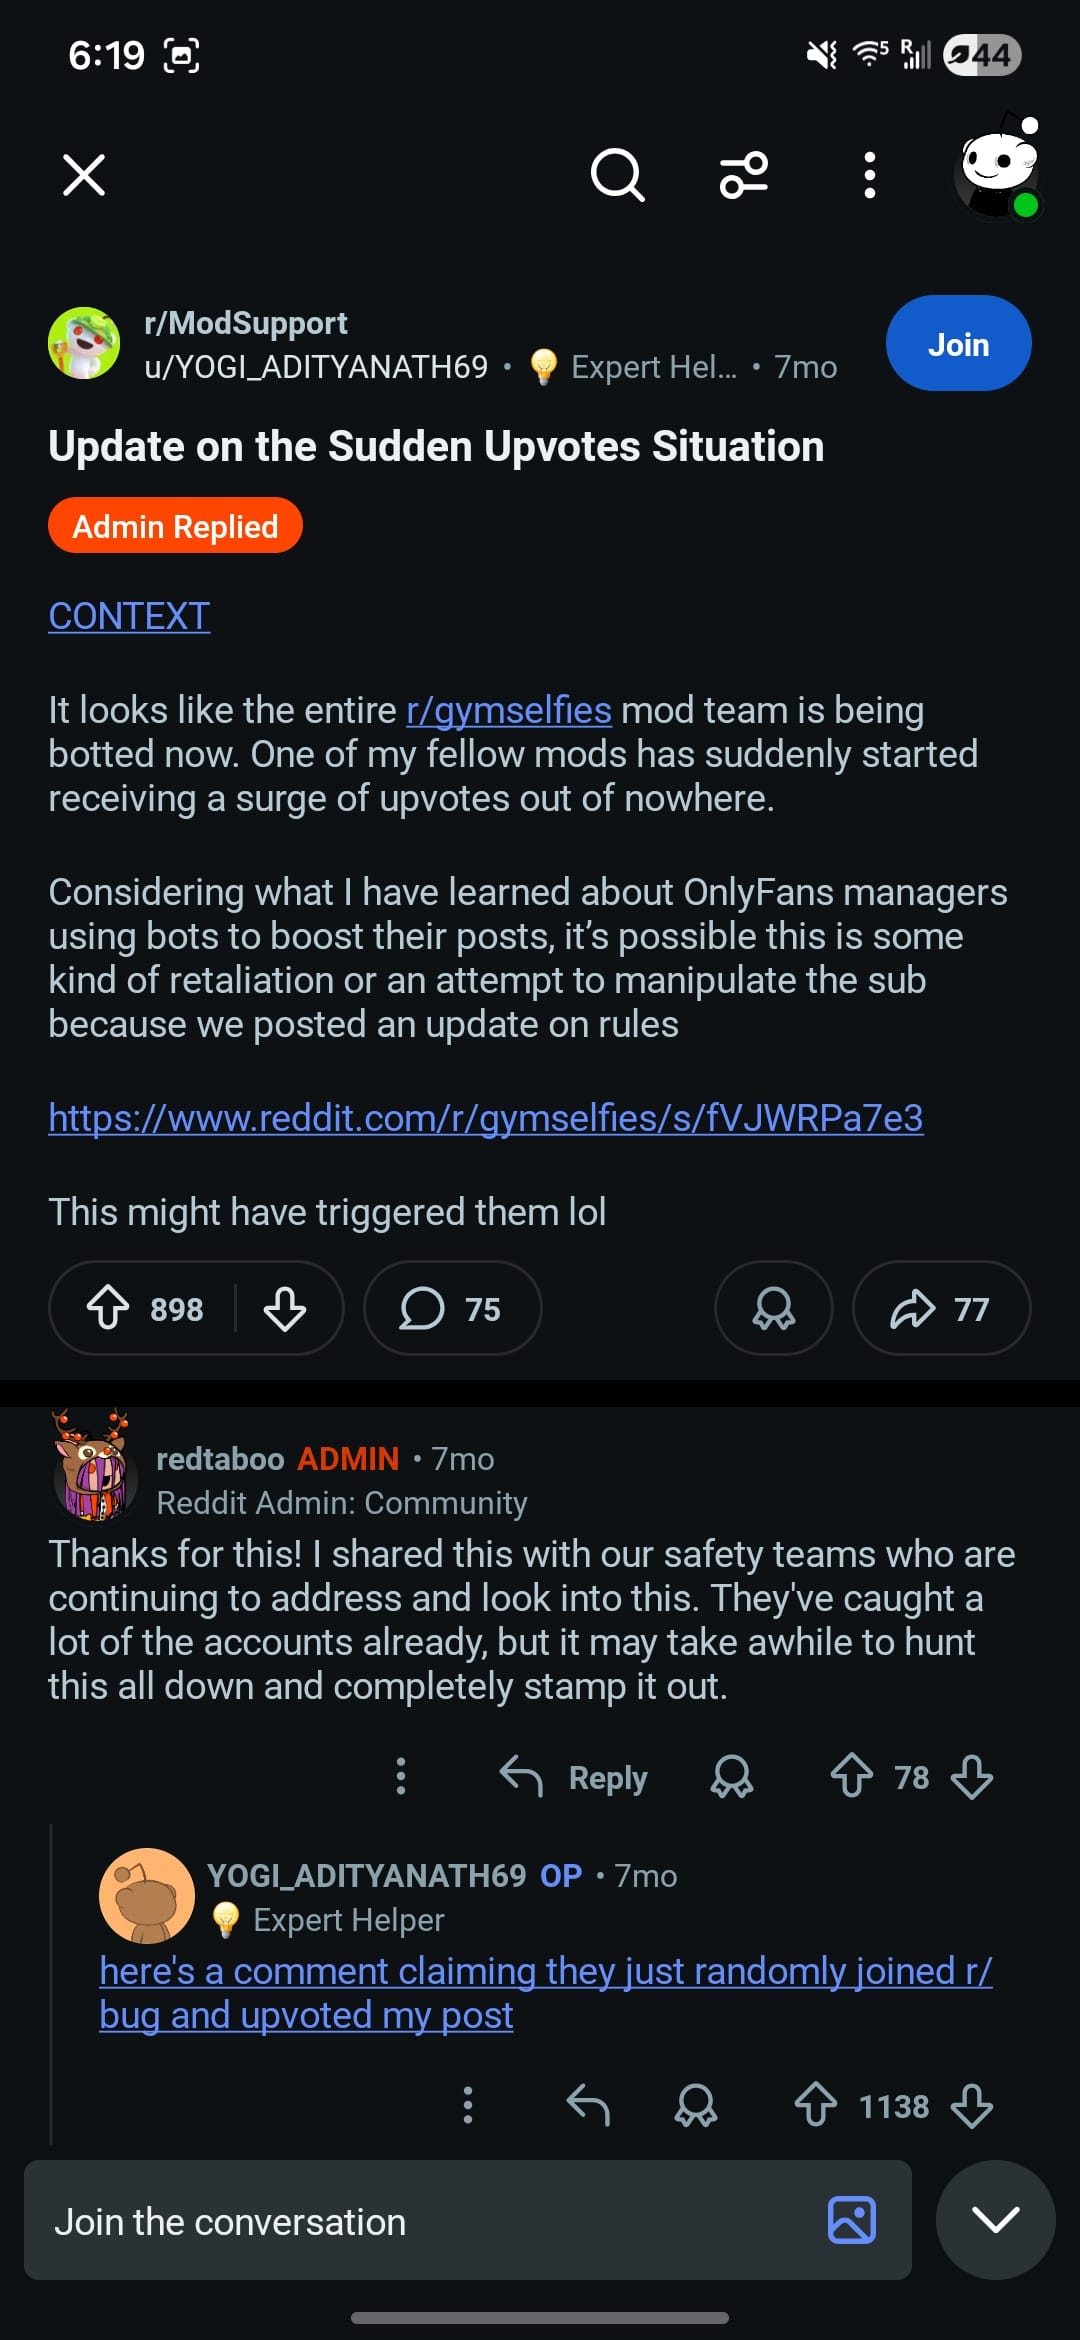Open the 75 comments button
This screenshot has width=1080, height=2340.
tap(452, 1308)
